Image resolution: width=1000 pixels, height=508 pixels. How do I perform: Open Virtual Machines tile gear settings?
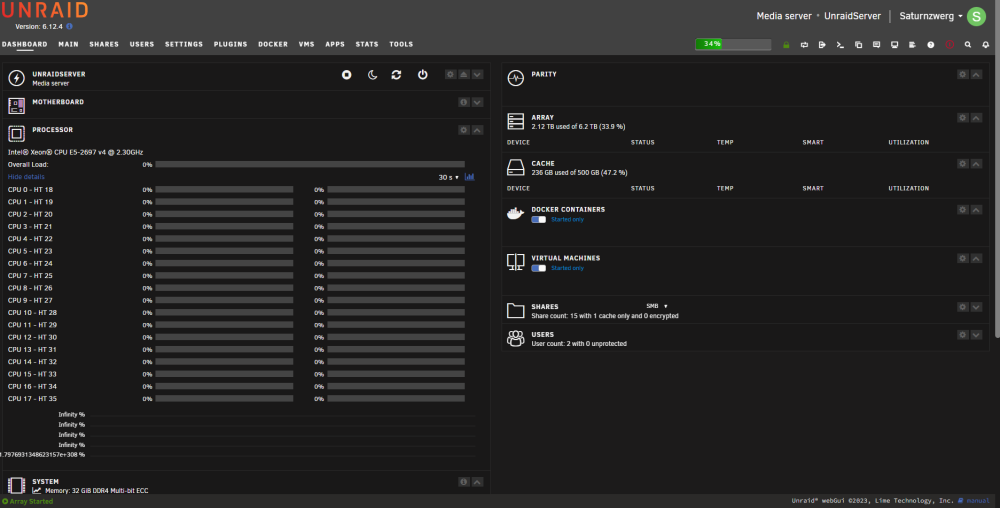click(962, 258)
